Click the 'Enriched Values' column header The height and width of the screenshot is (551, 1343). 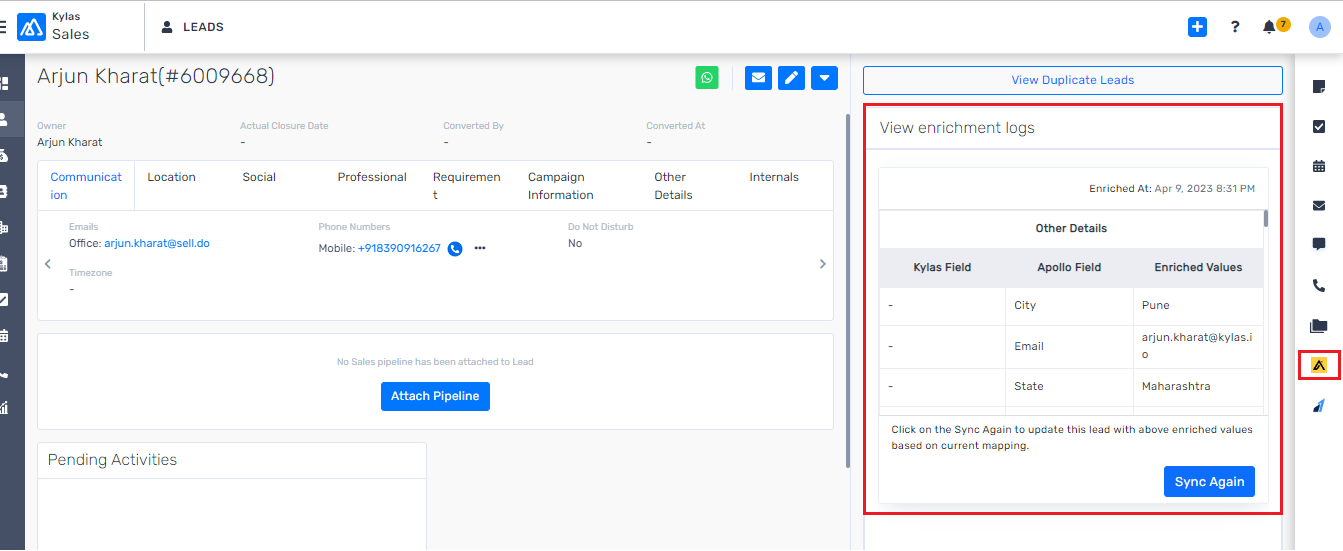[x=1198, y=267]
